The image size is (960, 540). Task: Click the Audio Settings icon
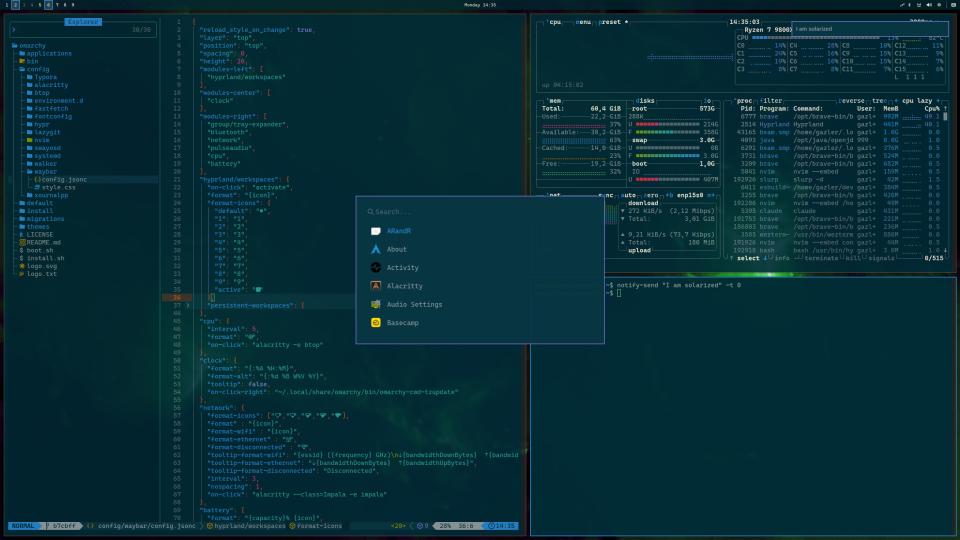(x=376, y=304)
